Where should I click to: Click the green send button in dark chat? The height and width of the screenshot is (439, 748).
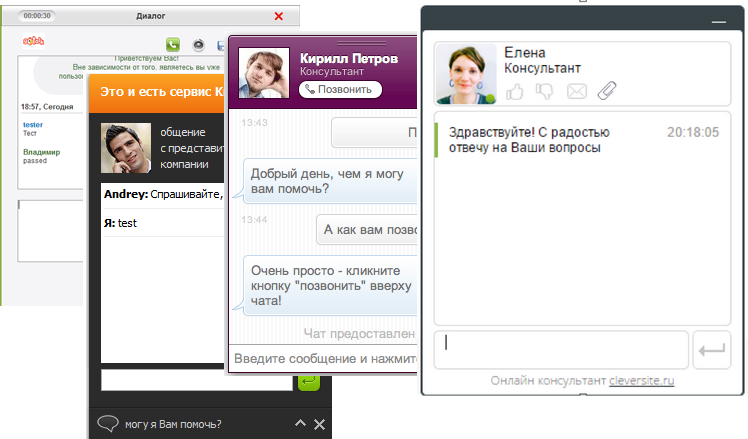point(309,382)
